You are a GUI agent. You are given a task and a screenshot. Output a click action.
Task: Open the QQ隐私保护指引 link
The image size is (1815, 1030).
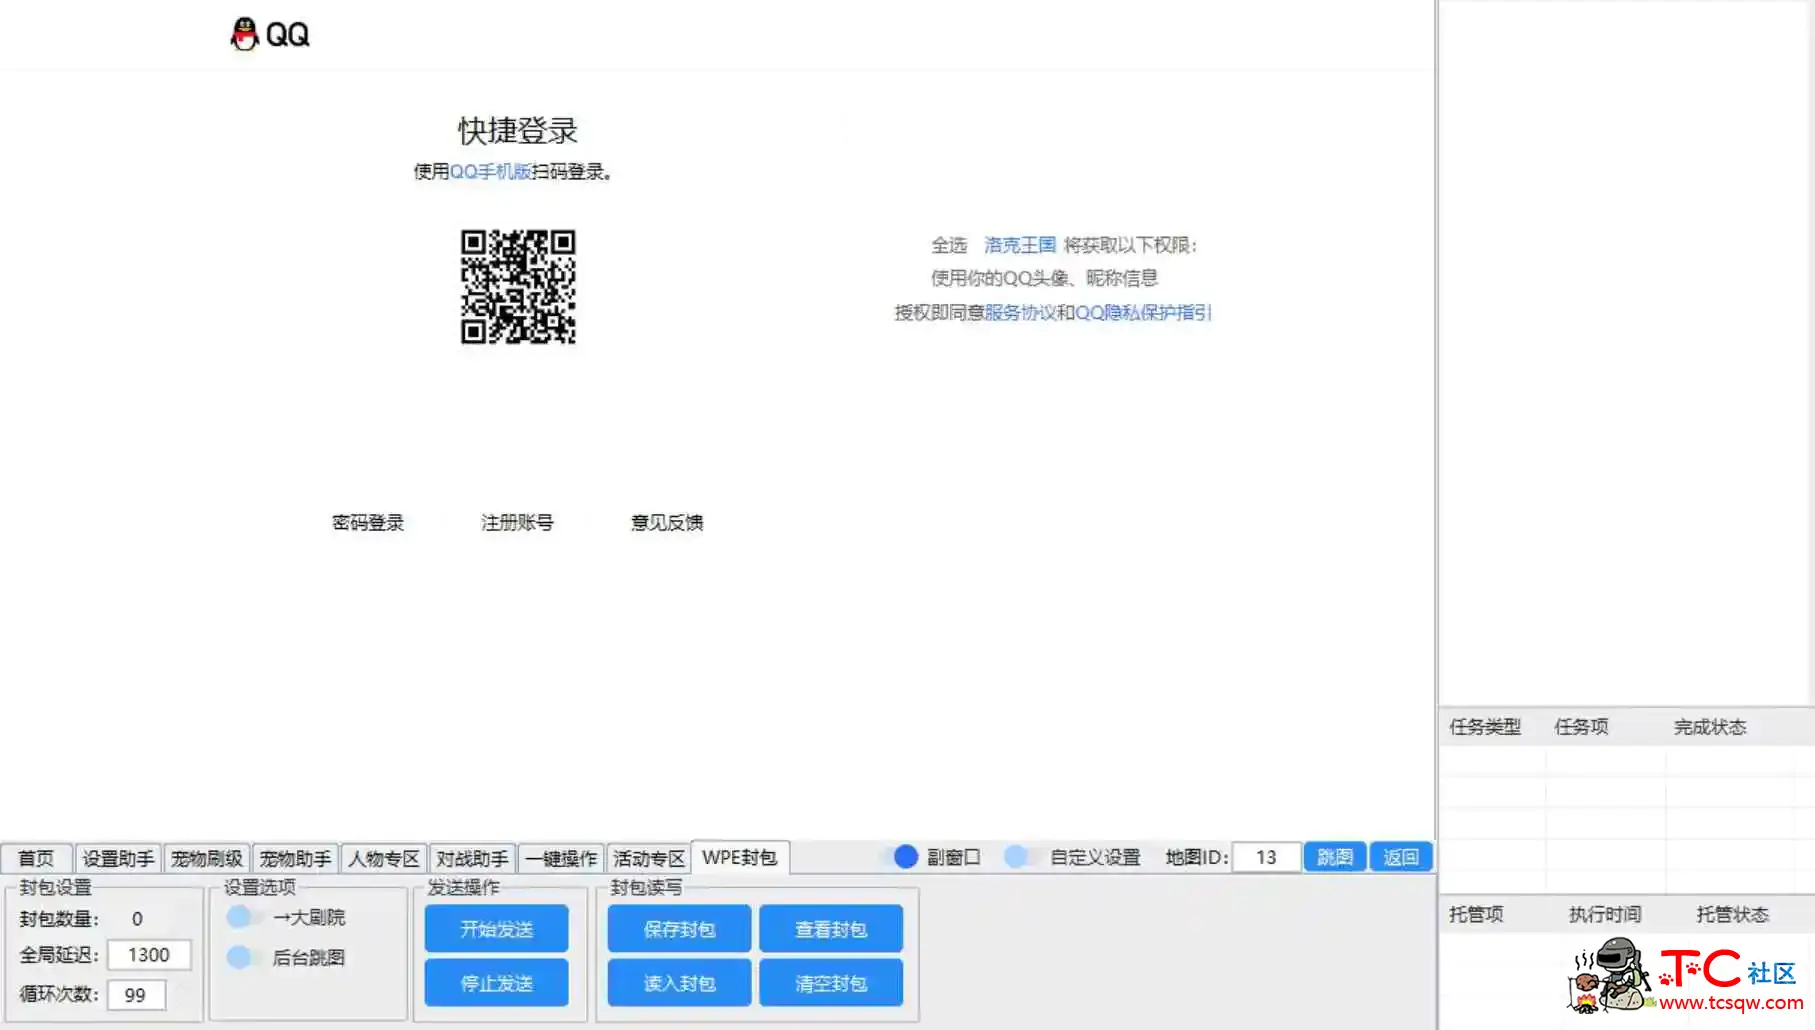1143,313
